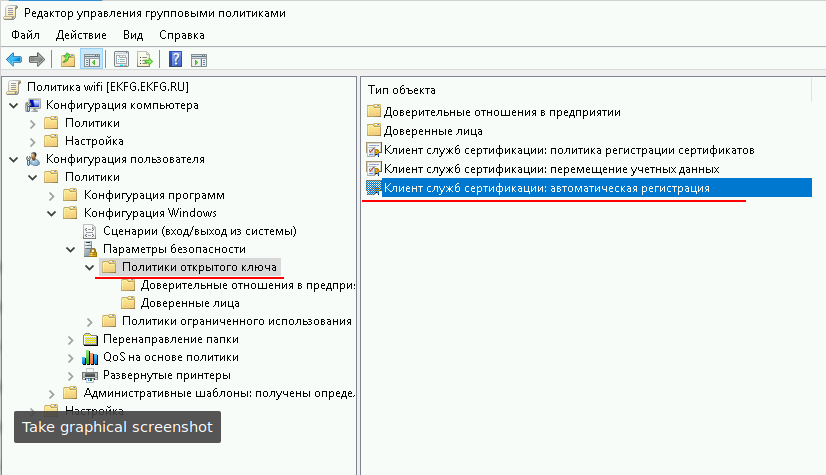
Task: Collapse the Параметры безопасности node
Action: tap(70, 249)
